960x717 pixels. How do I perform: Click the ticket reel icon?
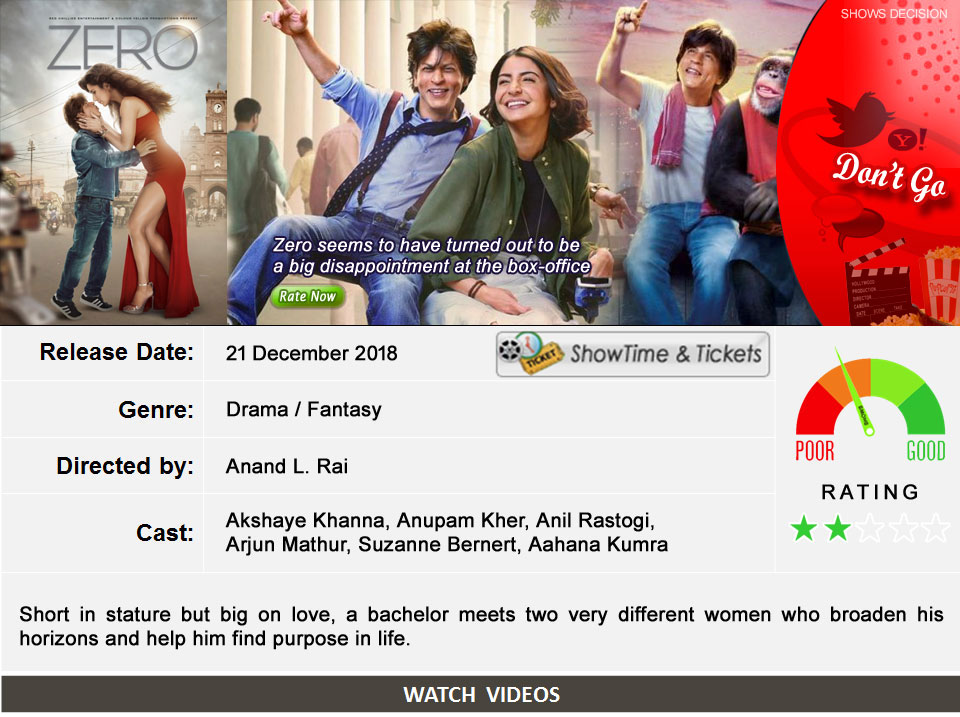point(530,353)
